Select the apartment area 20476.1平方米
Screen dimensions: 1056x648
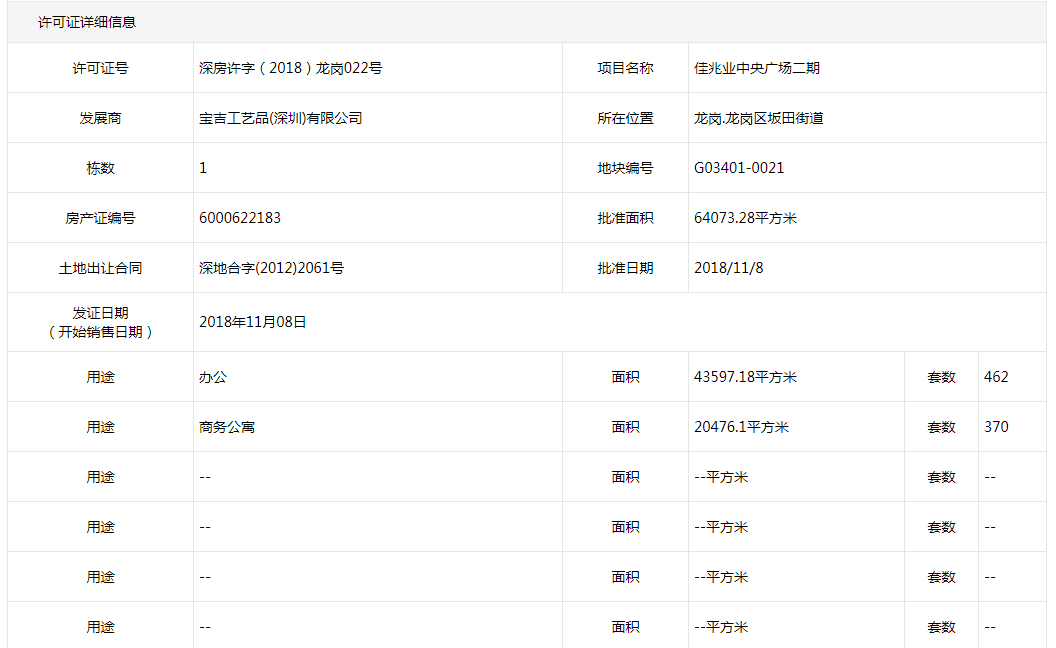(x=741, y=427)
